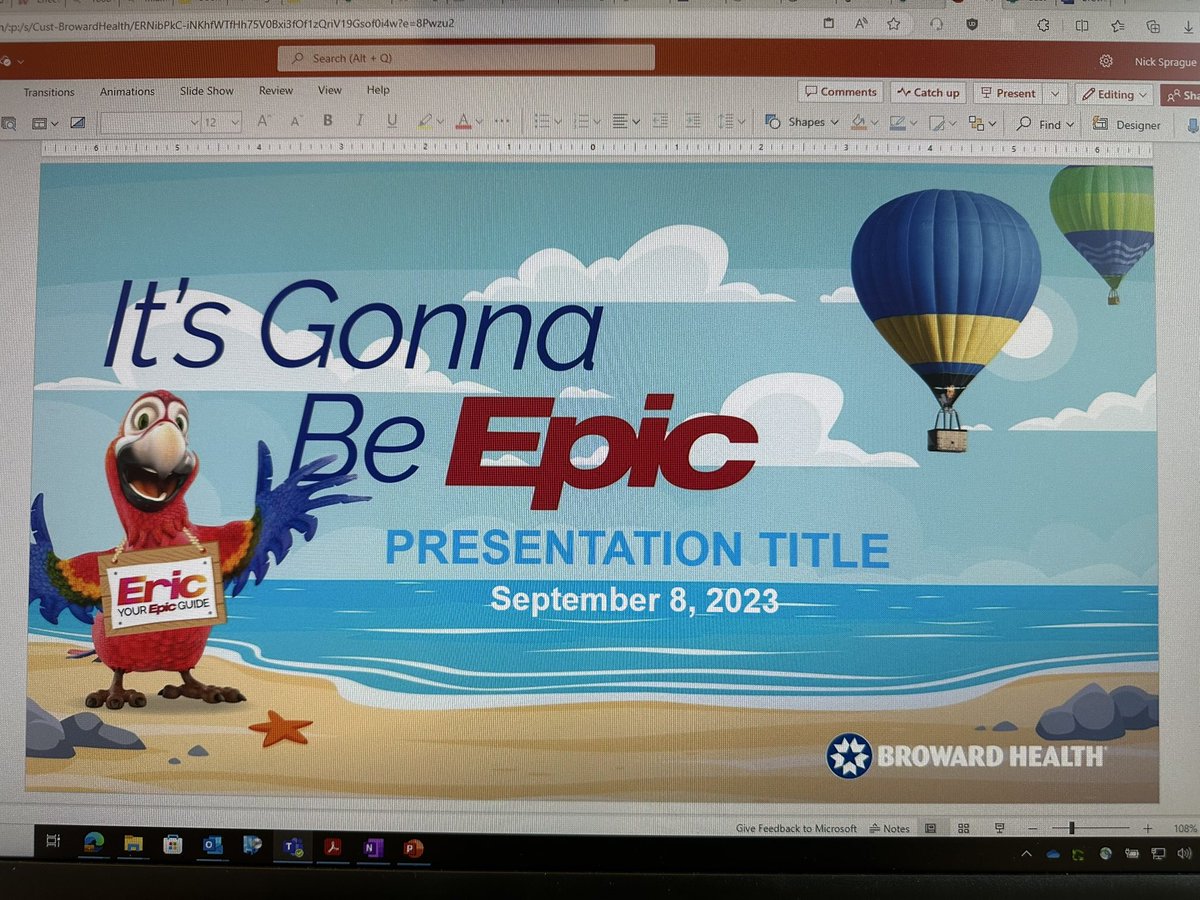1200x900 pixels.
Task: Click the bullets list icon
Action: [543, 121]
